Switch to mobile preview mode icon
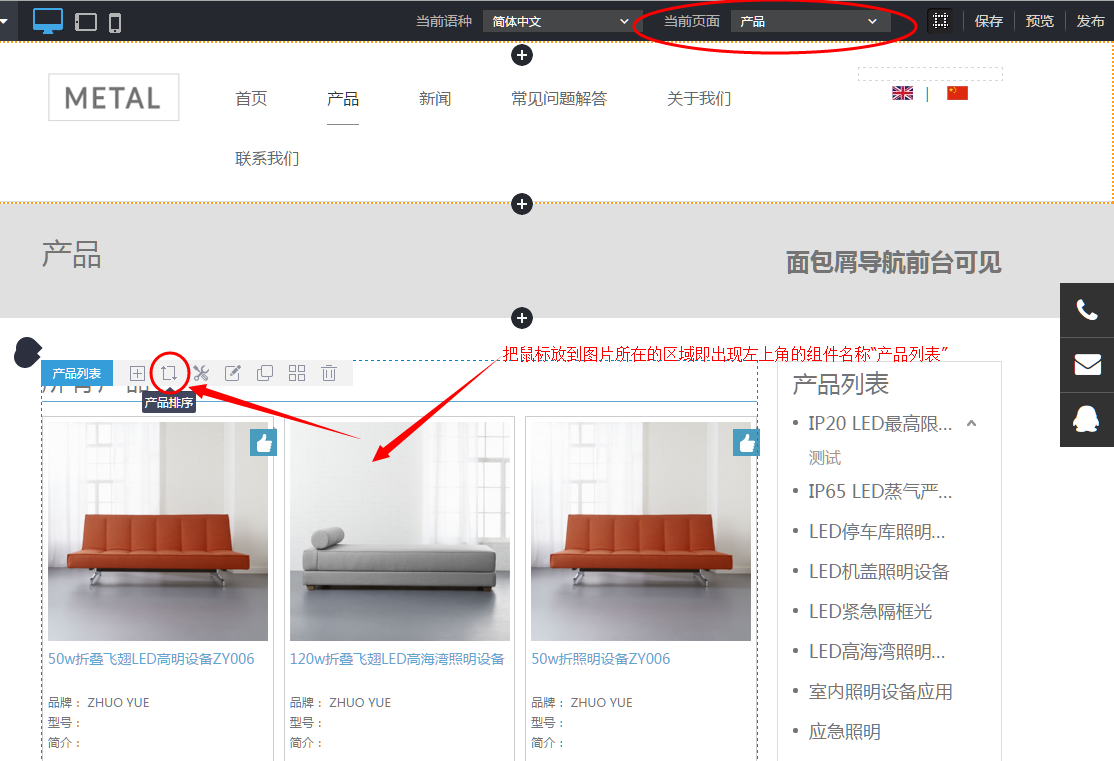 tap(113, 20)
